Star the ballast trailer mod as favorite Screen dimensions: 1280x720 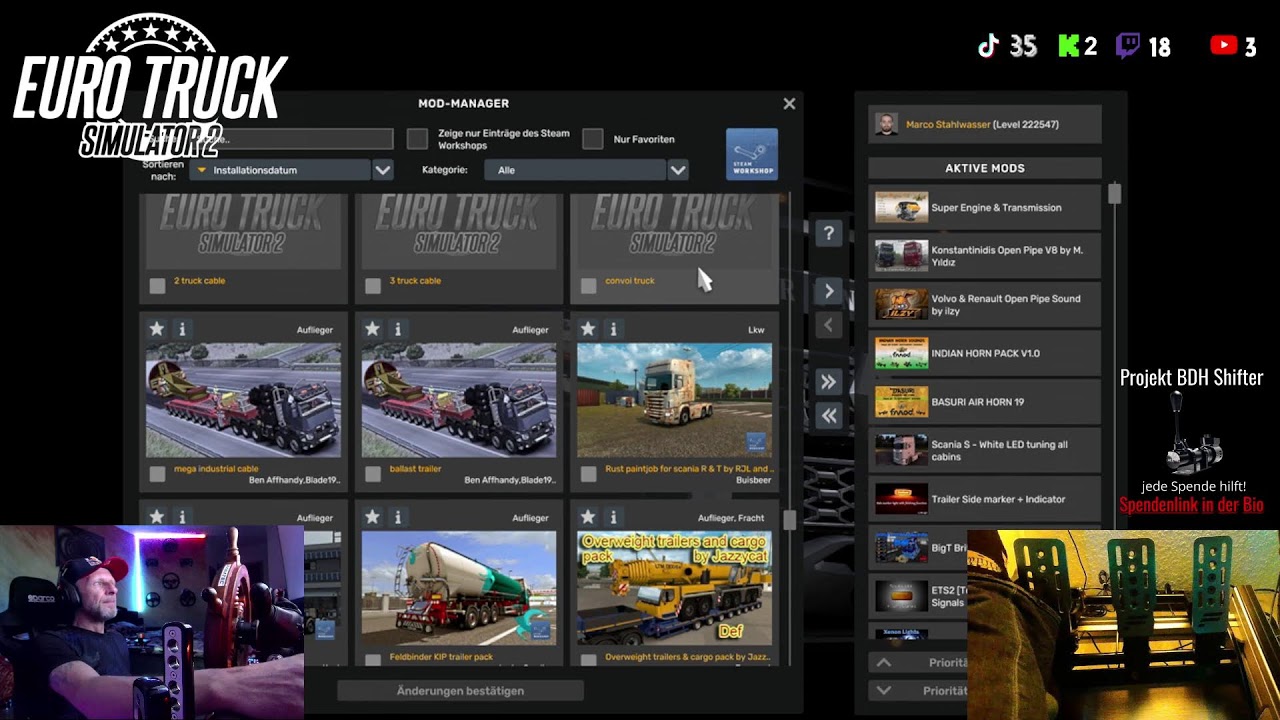pos(373,329)
